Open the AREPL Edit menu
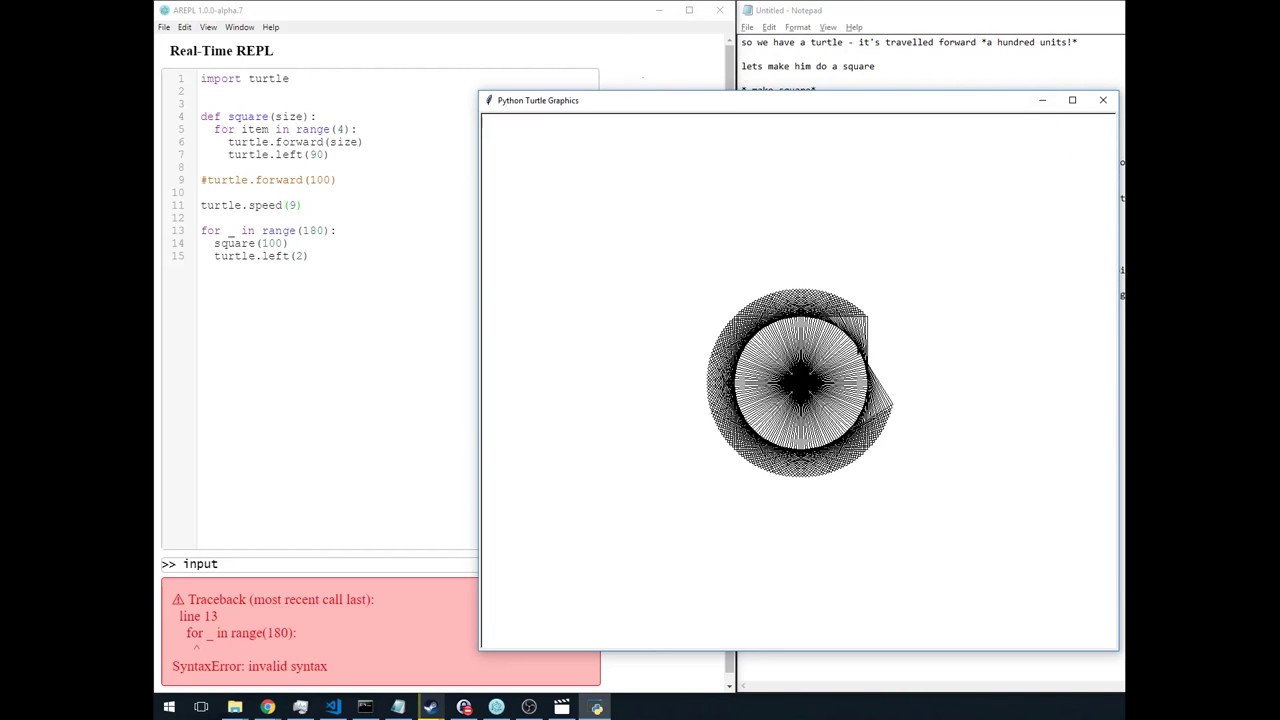Screen dimensions: 1280x720 [185, 27]
